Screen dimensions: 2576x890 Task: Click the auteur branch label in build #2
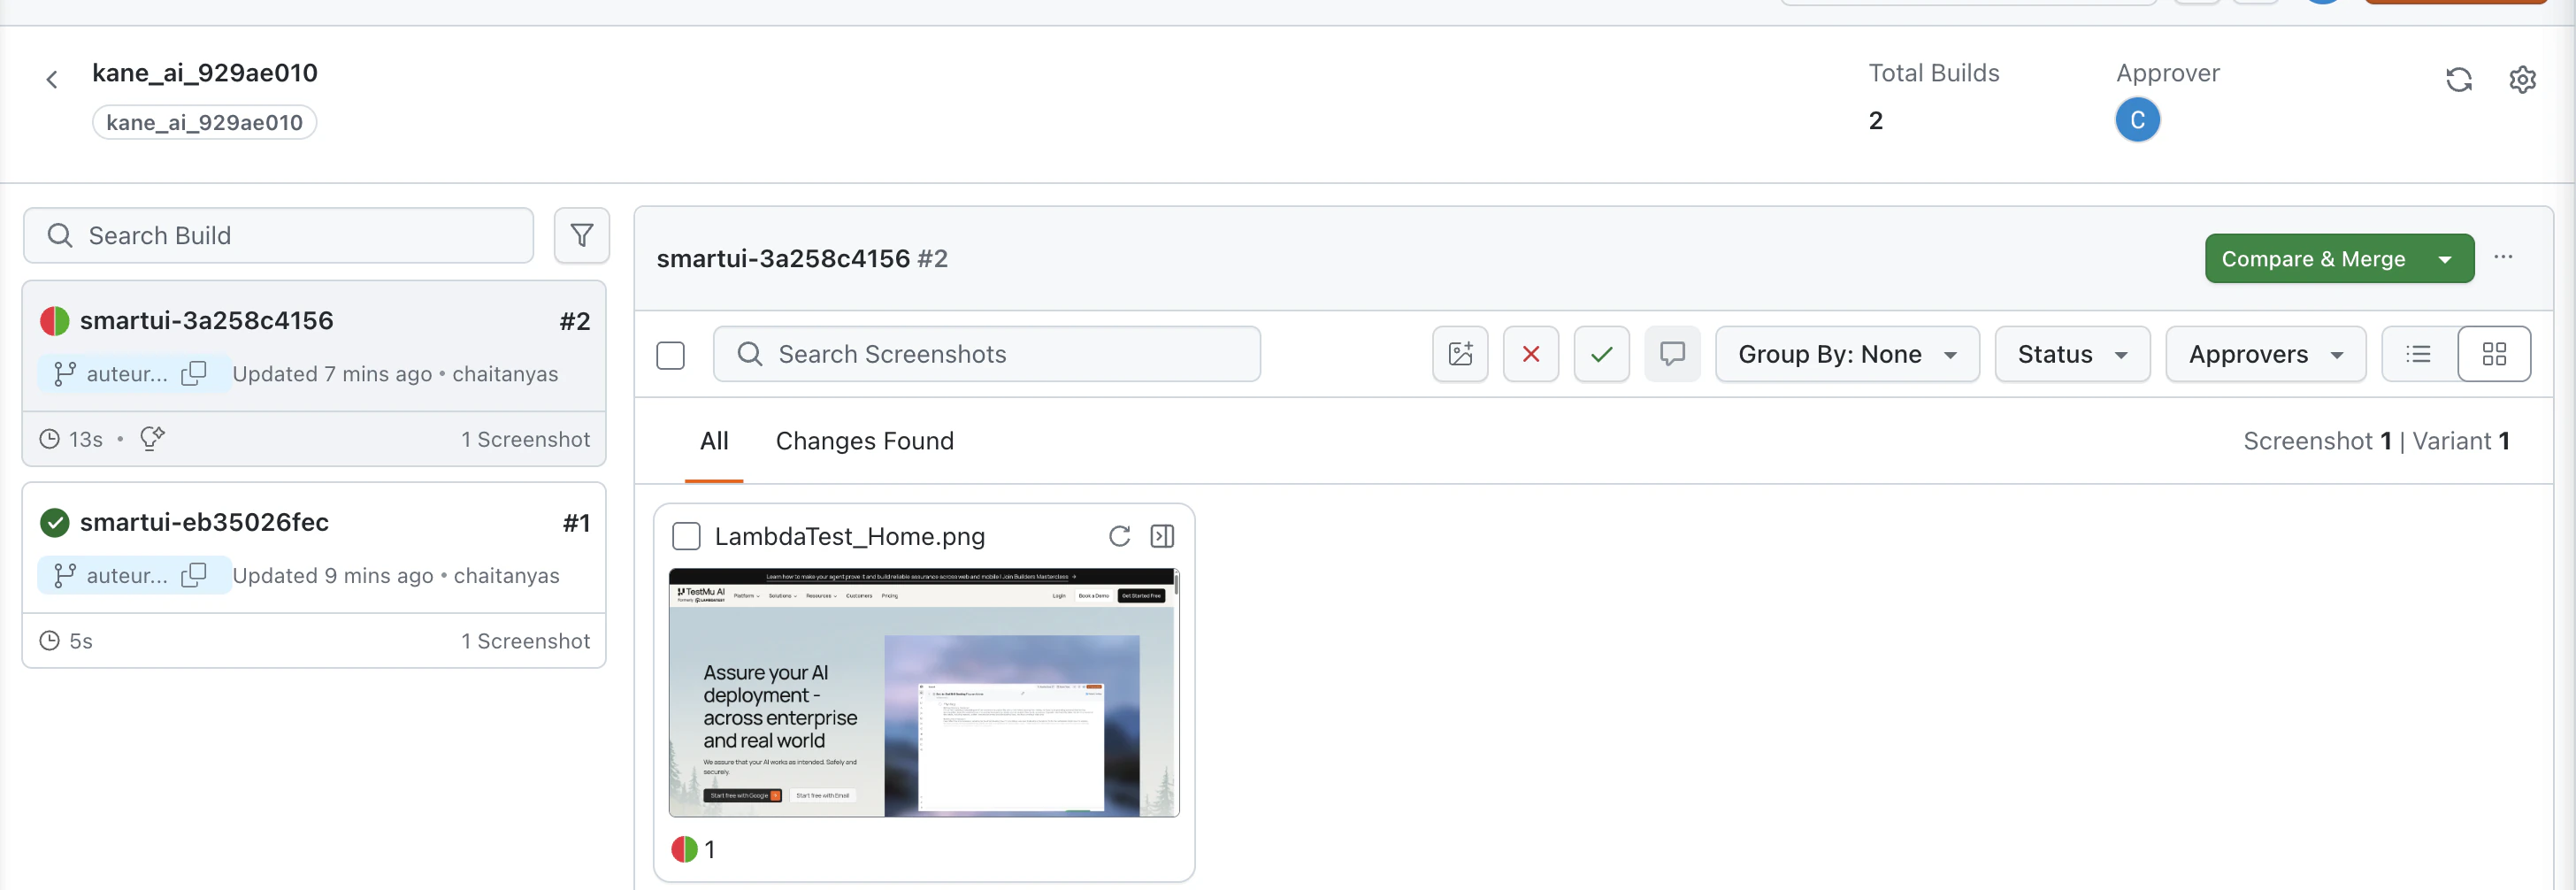tap(126, 374)
